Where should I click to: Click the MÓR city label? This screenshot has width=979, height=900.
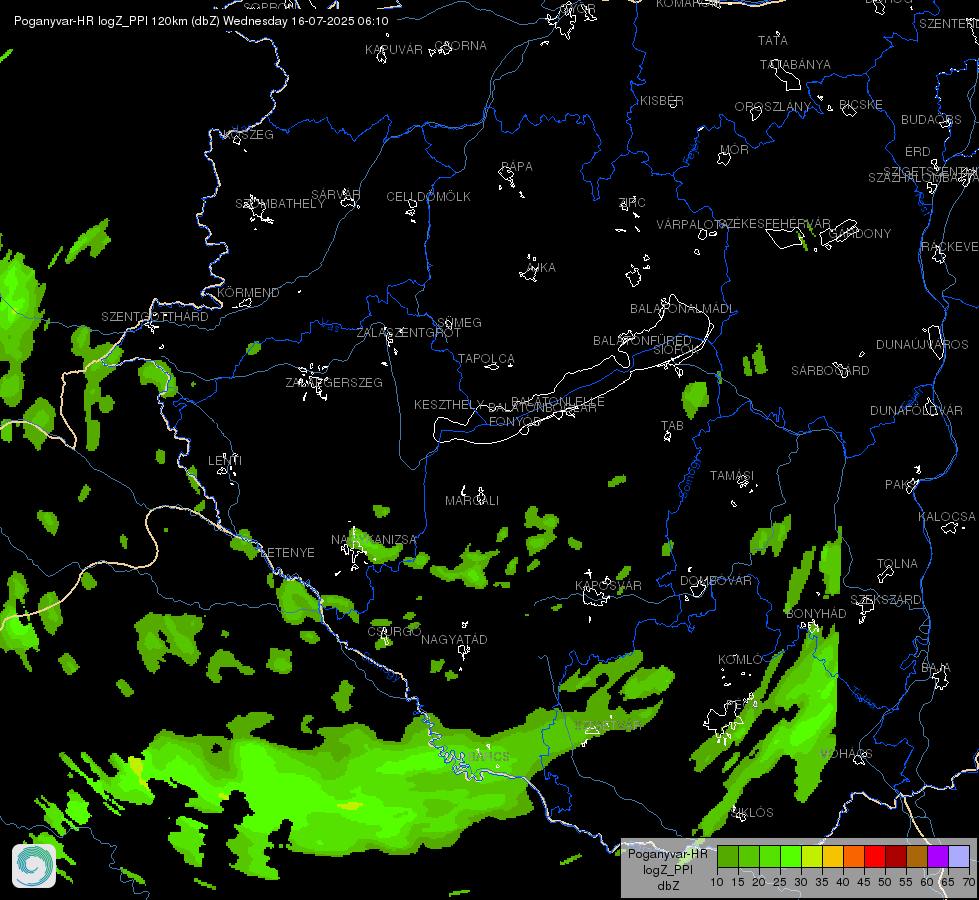(x=734, y=150)
